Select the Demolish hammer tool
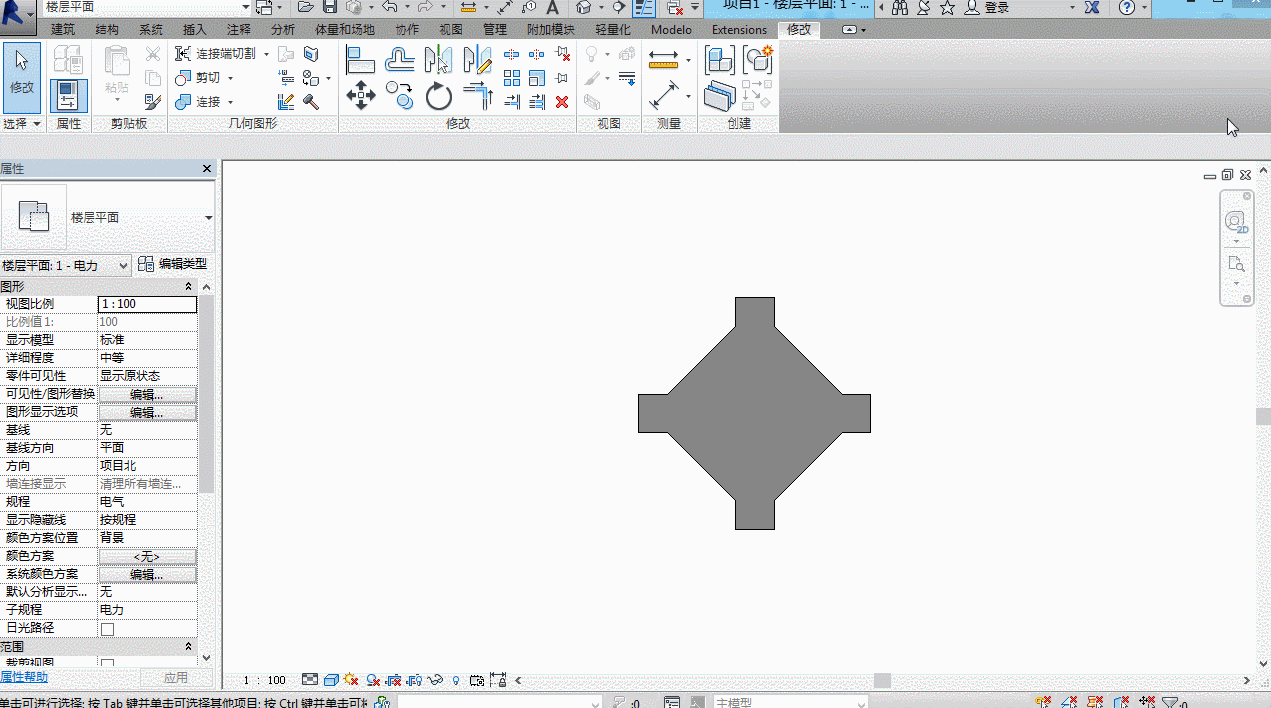Screen dimensions: 1271x708 pyautogui.click(x=310, y=102)
